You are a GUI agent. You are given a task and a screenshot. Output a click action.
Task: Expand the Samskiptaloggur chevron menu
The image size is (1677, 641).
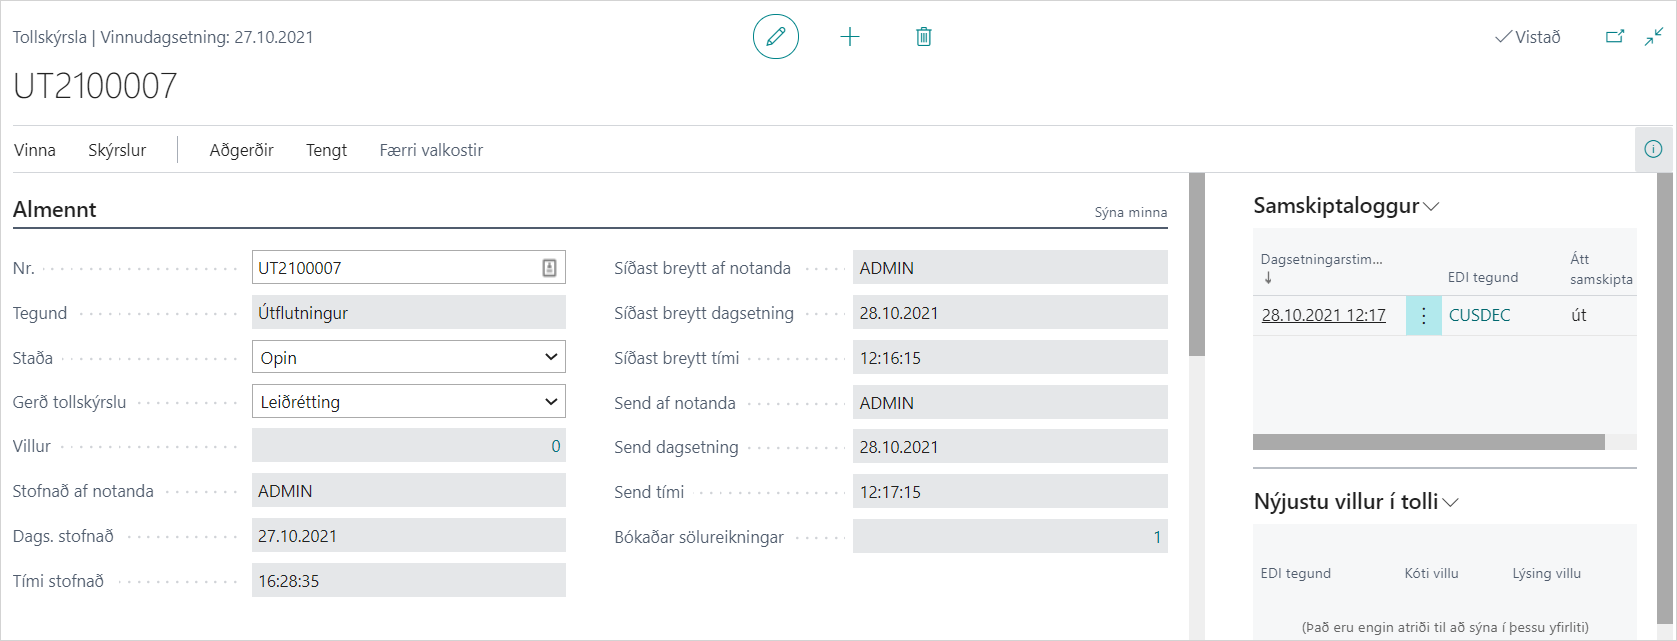point(1431,206)
